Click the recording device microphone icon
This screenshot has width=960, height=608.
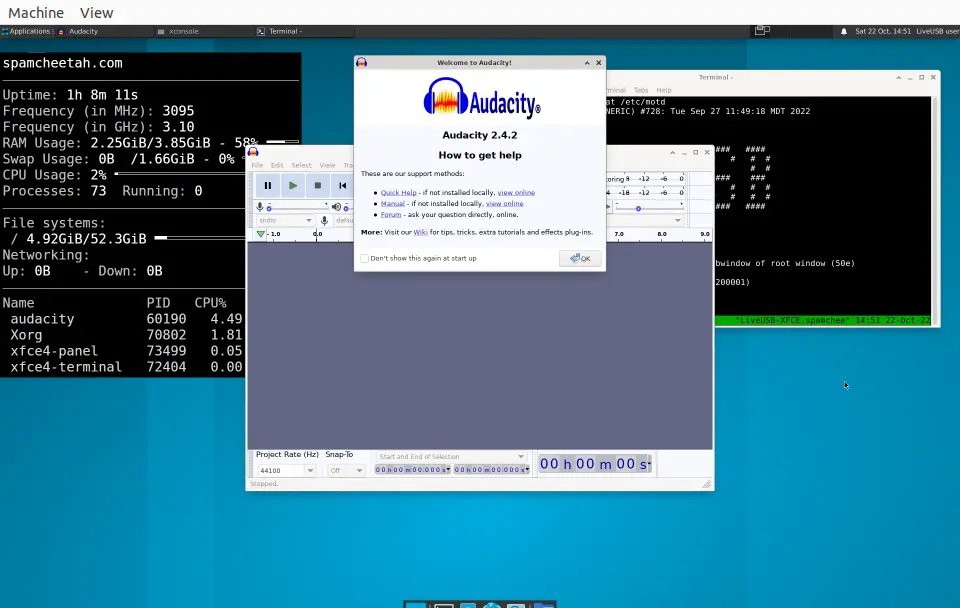click(x=324, y=220)
